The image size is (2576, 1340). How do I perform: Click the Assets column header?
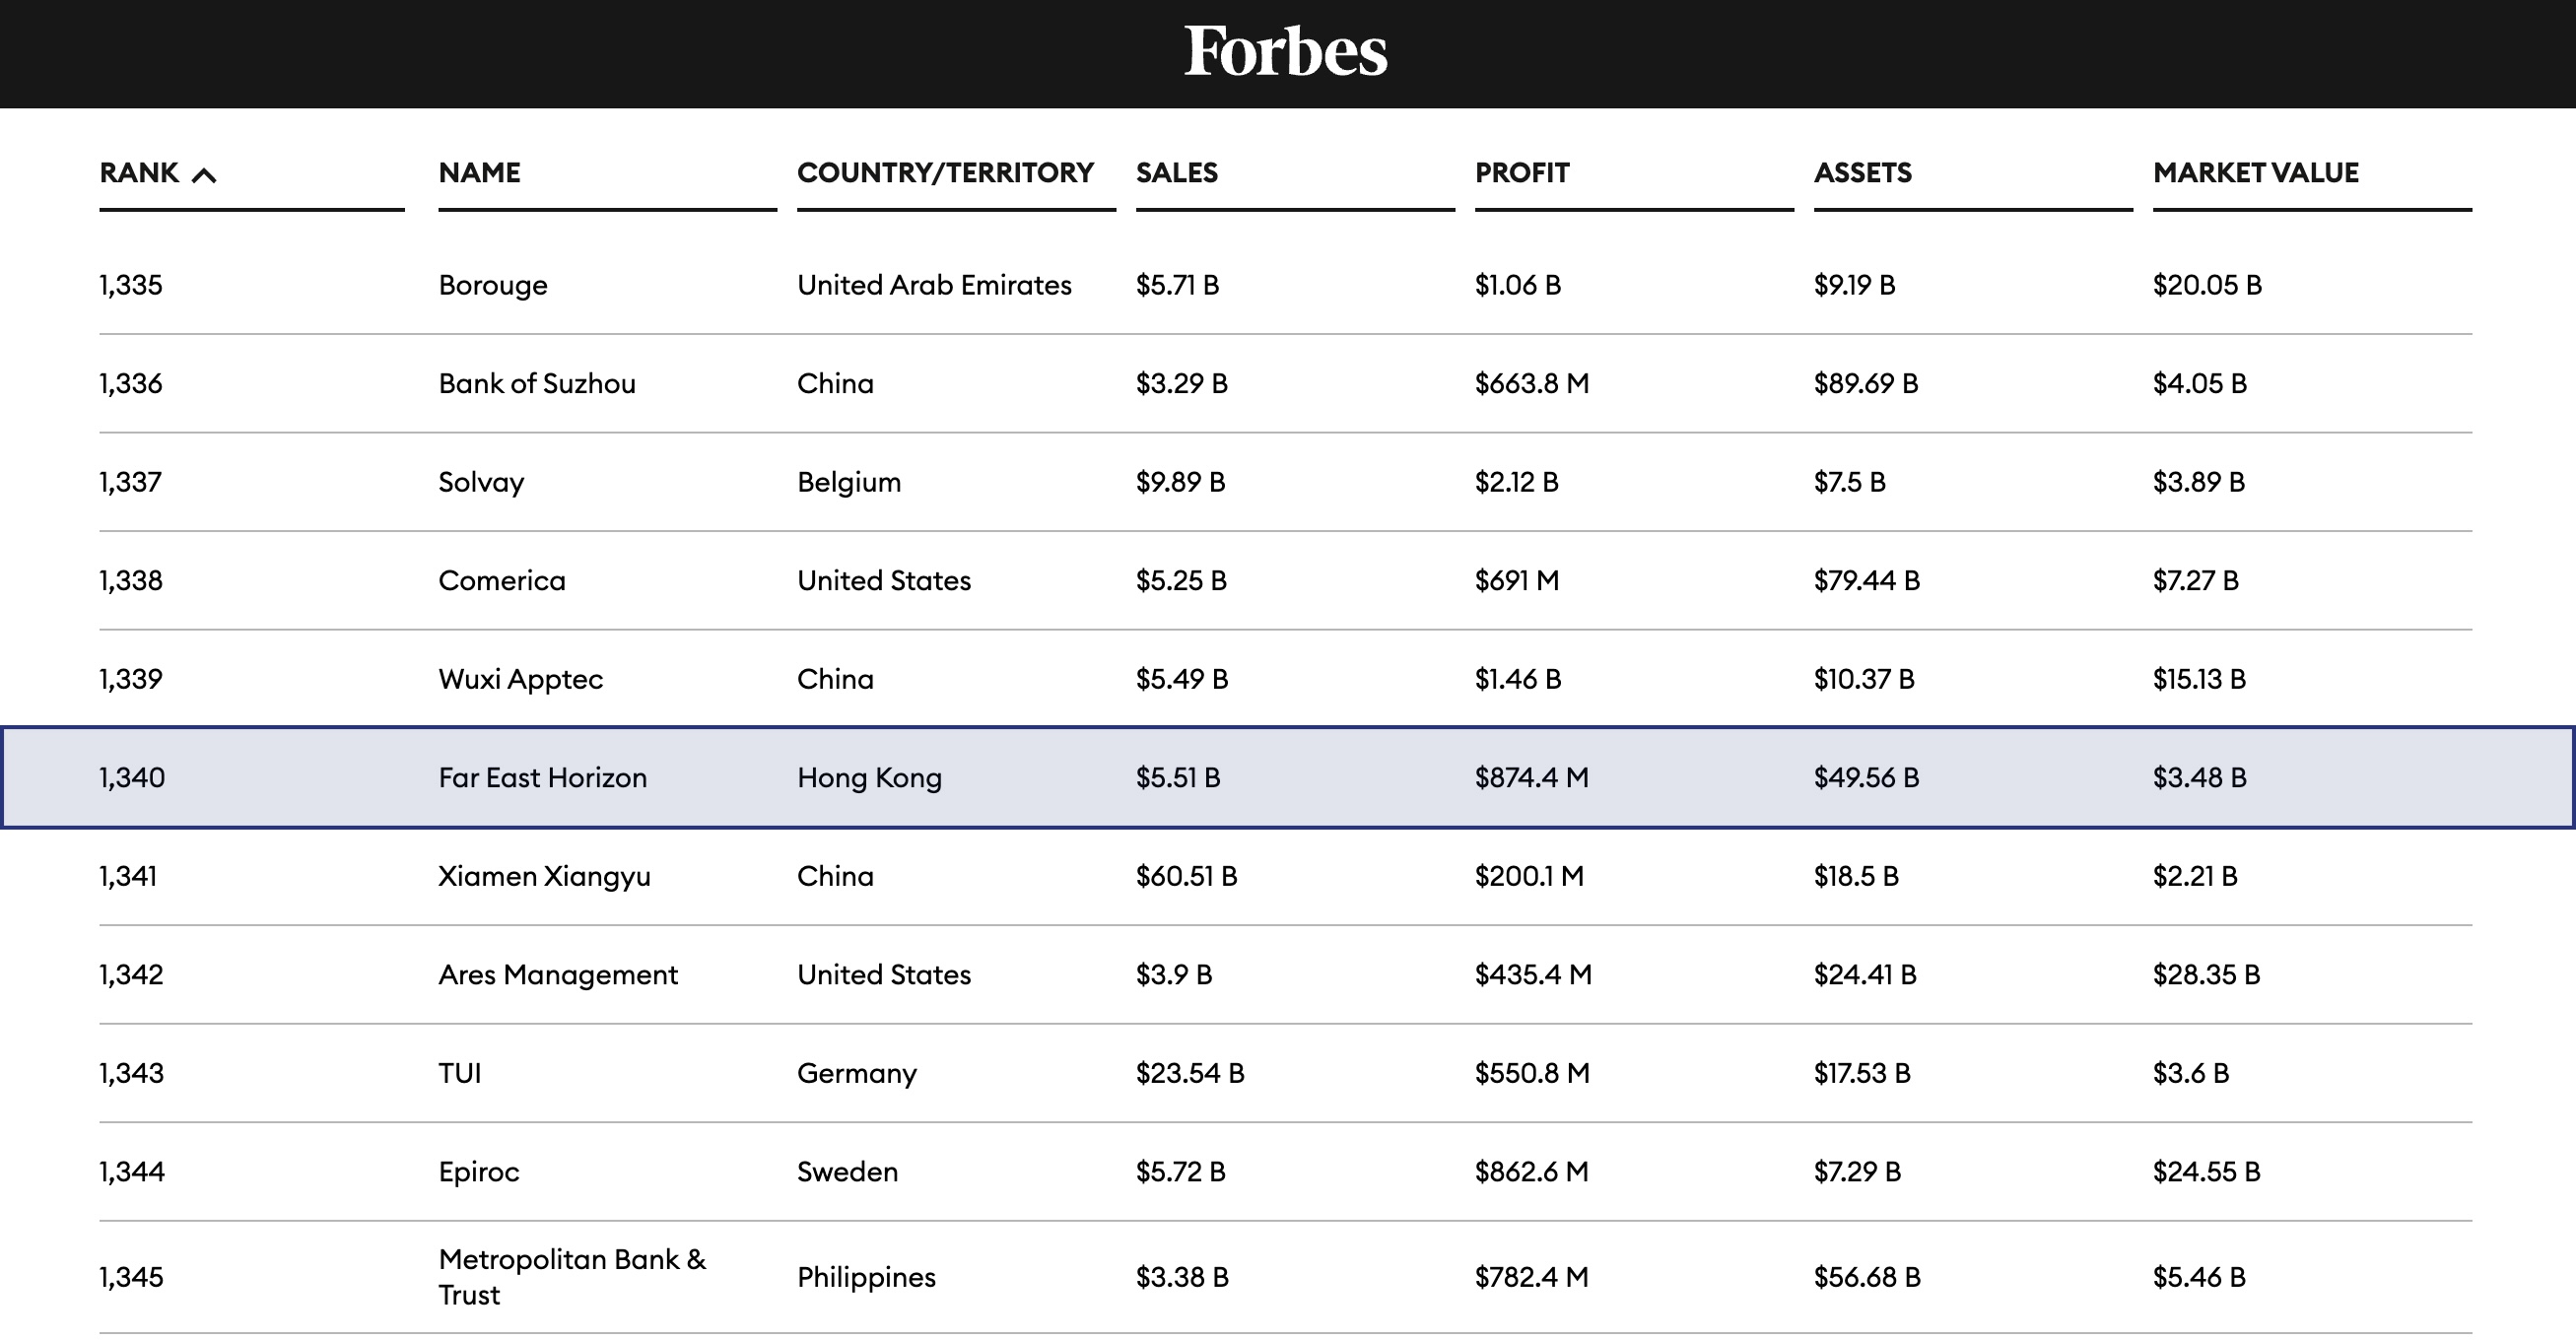1862,173
